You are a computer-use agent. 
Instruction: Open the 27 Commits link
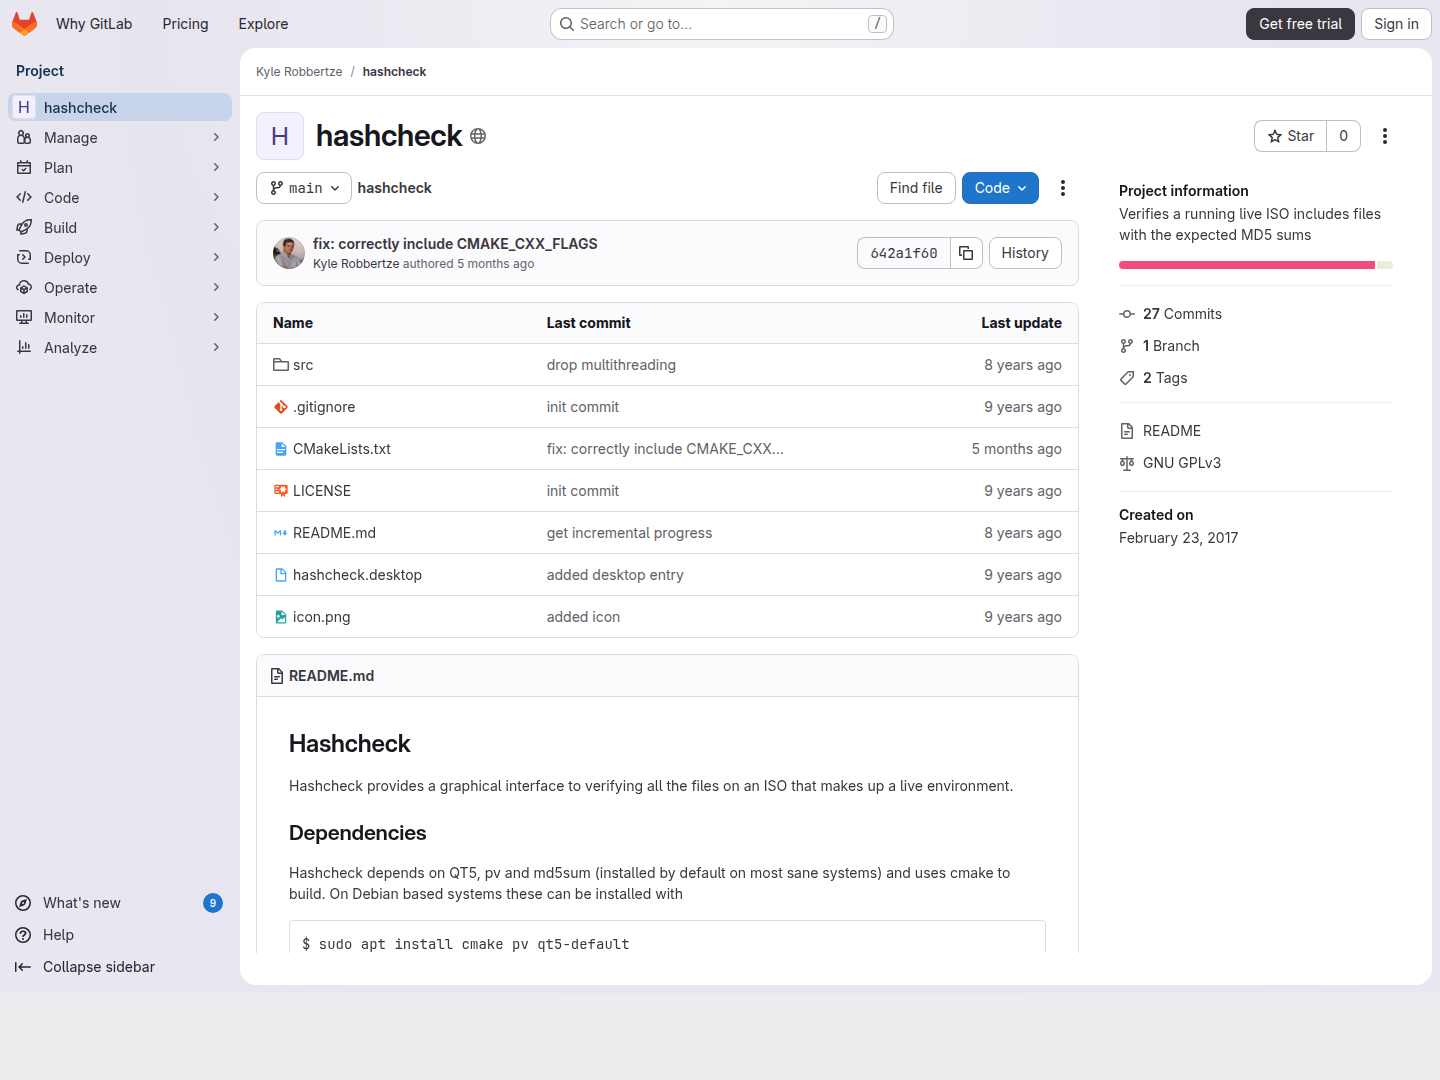point(1182,314)
